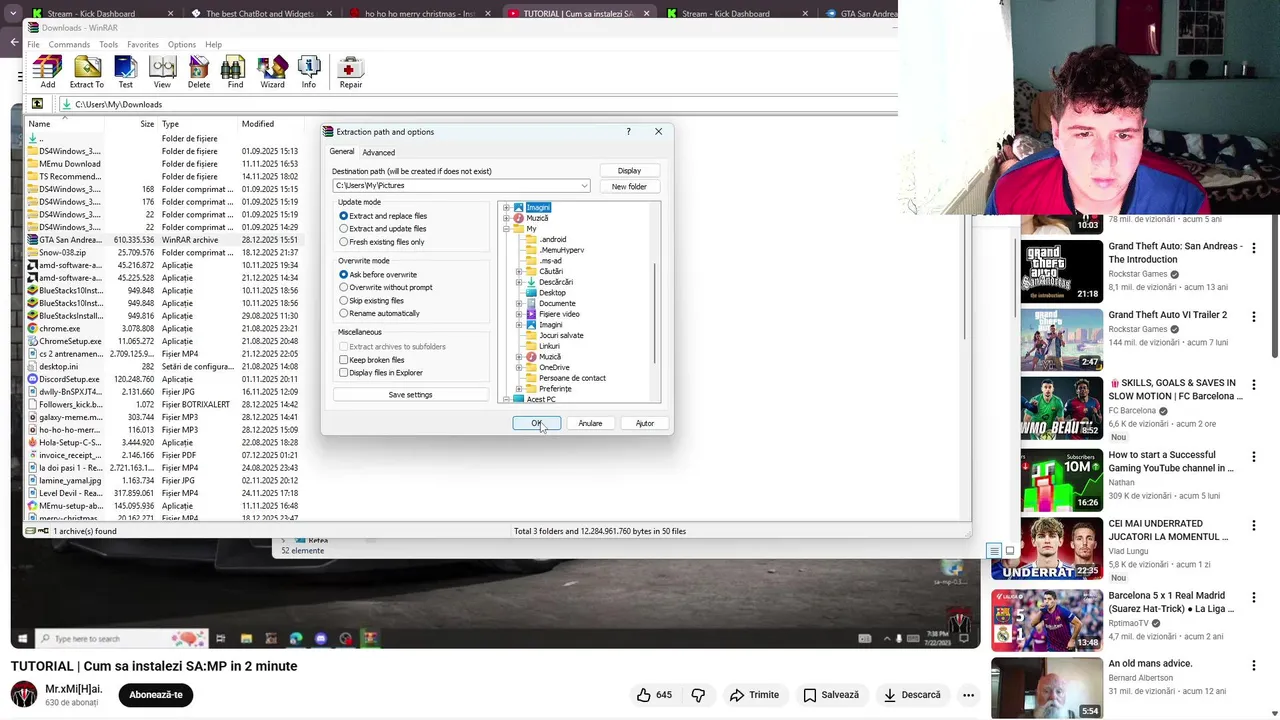Expand the Documente tree node
The height and width of the screenshot is (720, 1280).
coord(519,303)
